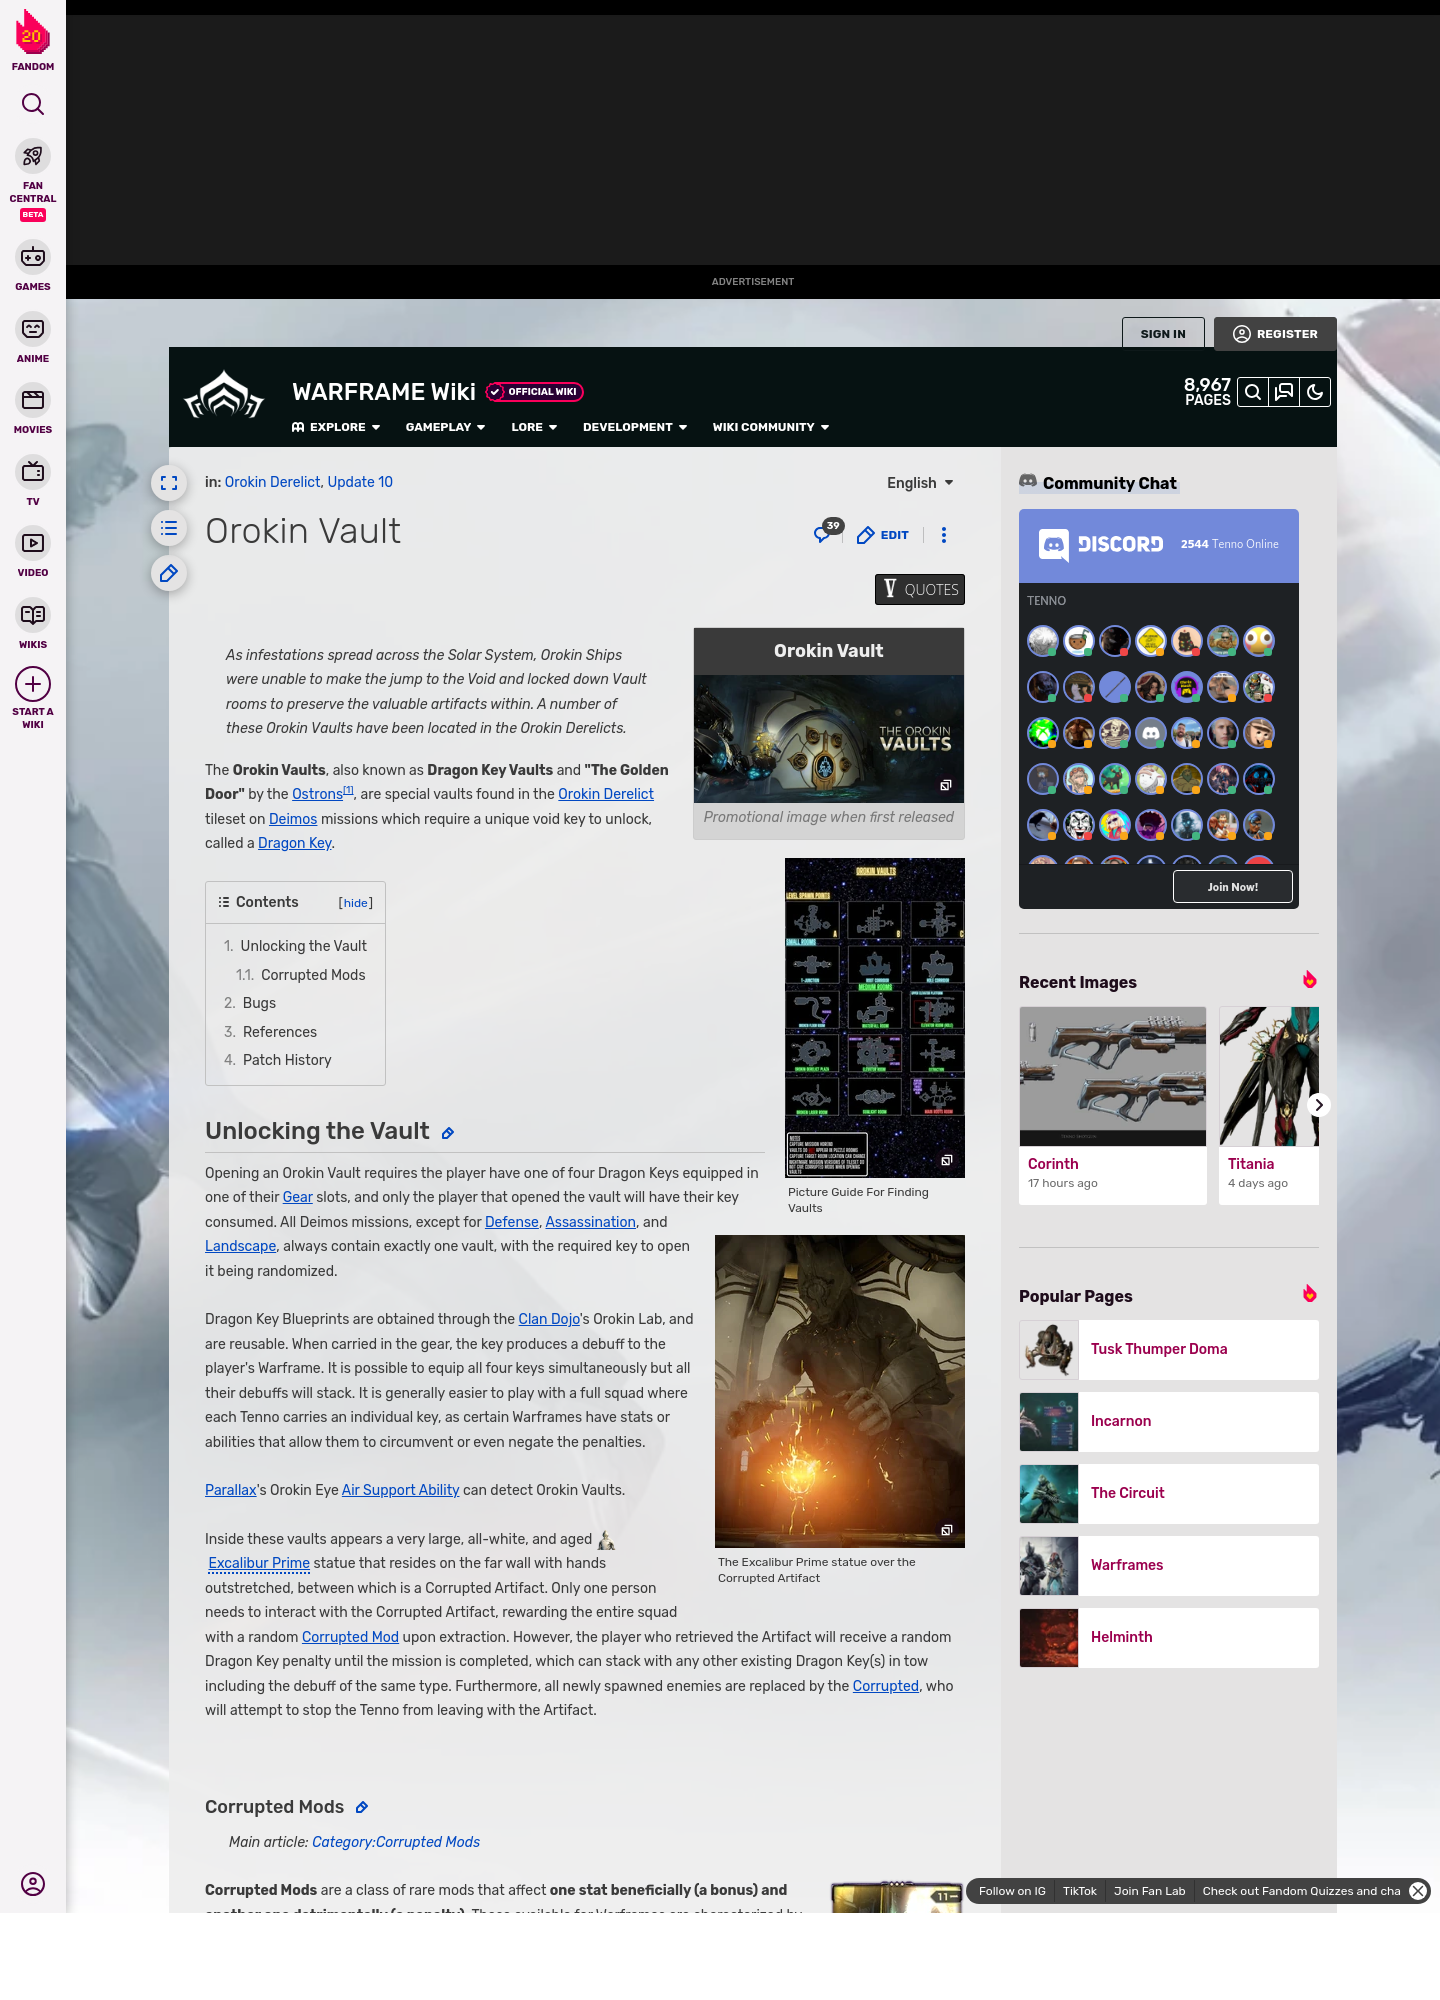Open the Video play icon
This screenshot has height=2000, width=1440.
tap(33, 543)
